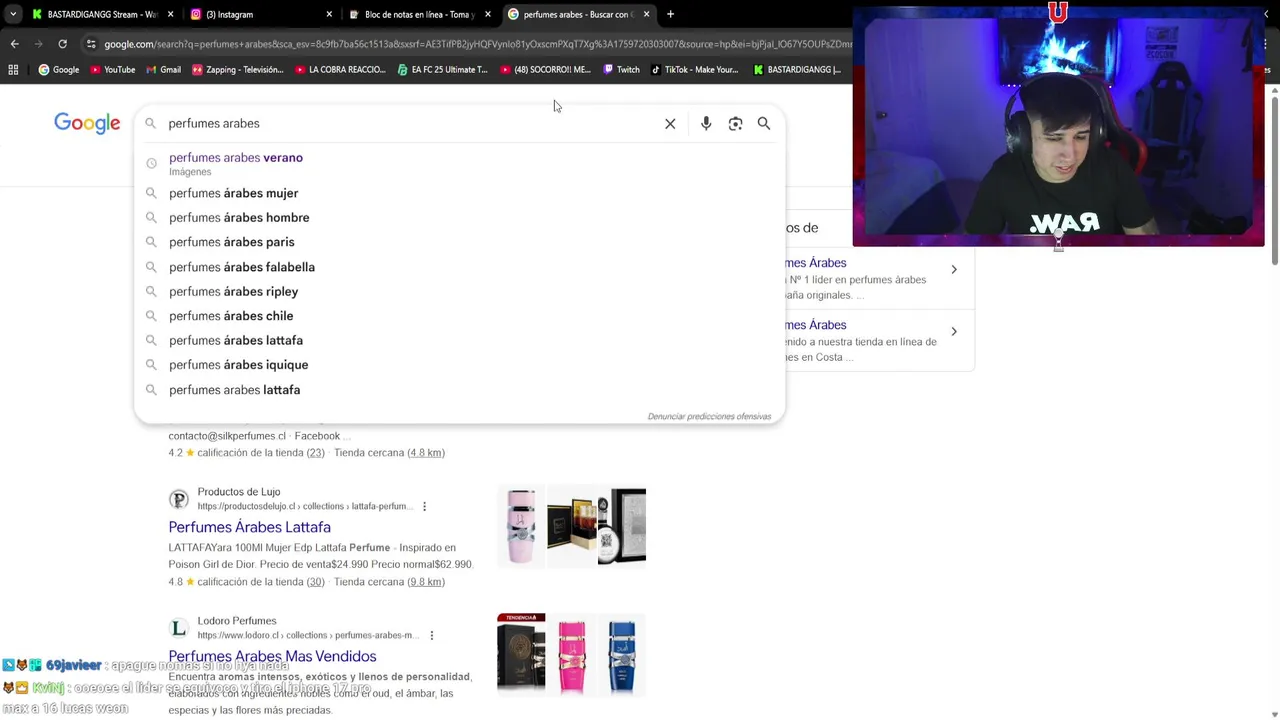Select suggestion perfumes árabes mujer

point(459,193)
